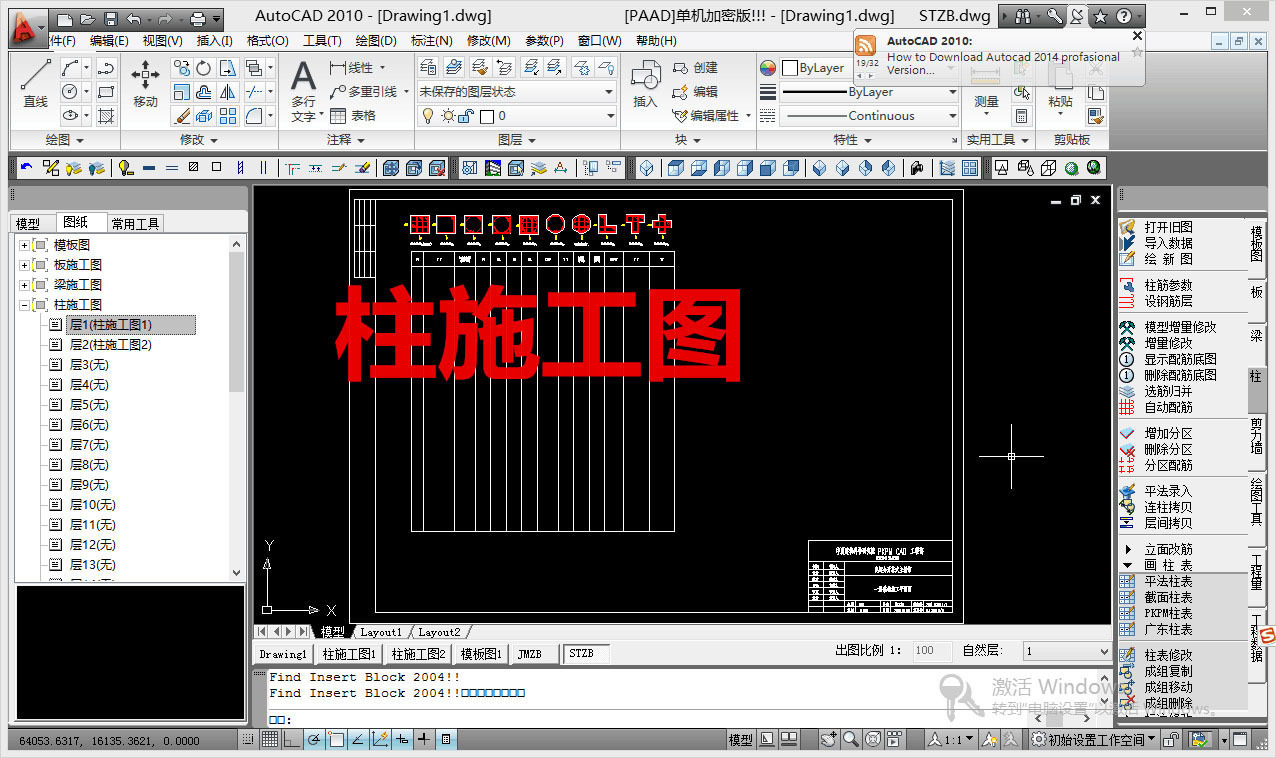1276x758 pixels.
Task: Switch to the Layout1 tab
Action: [x=381, y=632]
